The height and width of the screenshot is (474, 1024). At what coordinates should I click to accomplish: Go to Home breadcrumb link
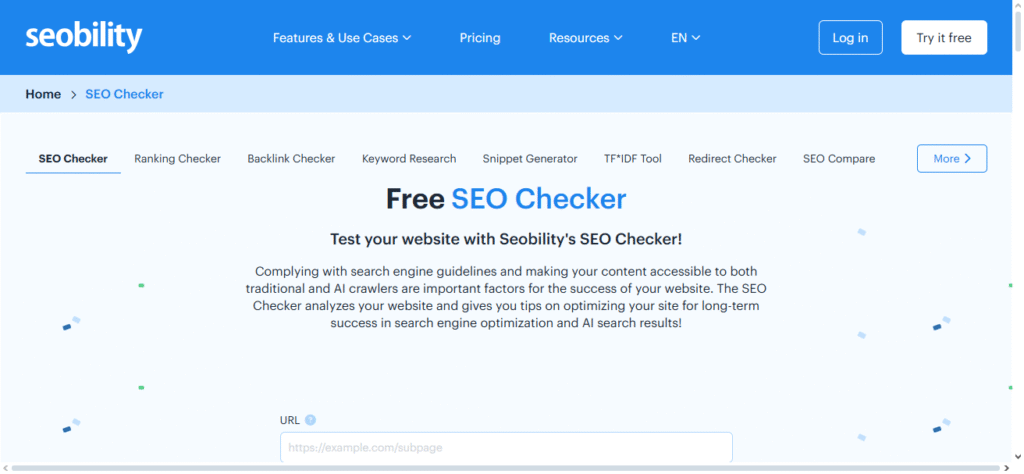click(x=43, y=95)
